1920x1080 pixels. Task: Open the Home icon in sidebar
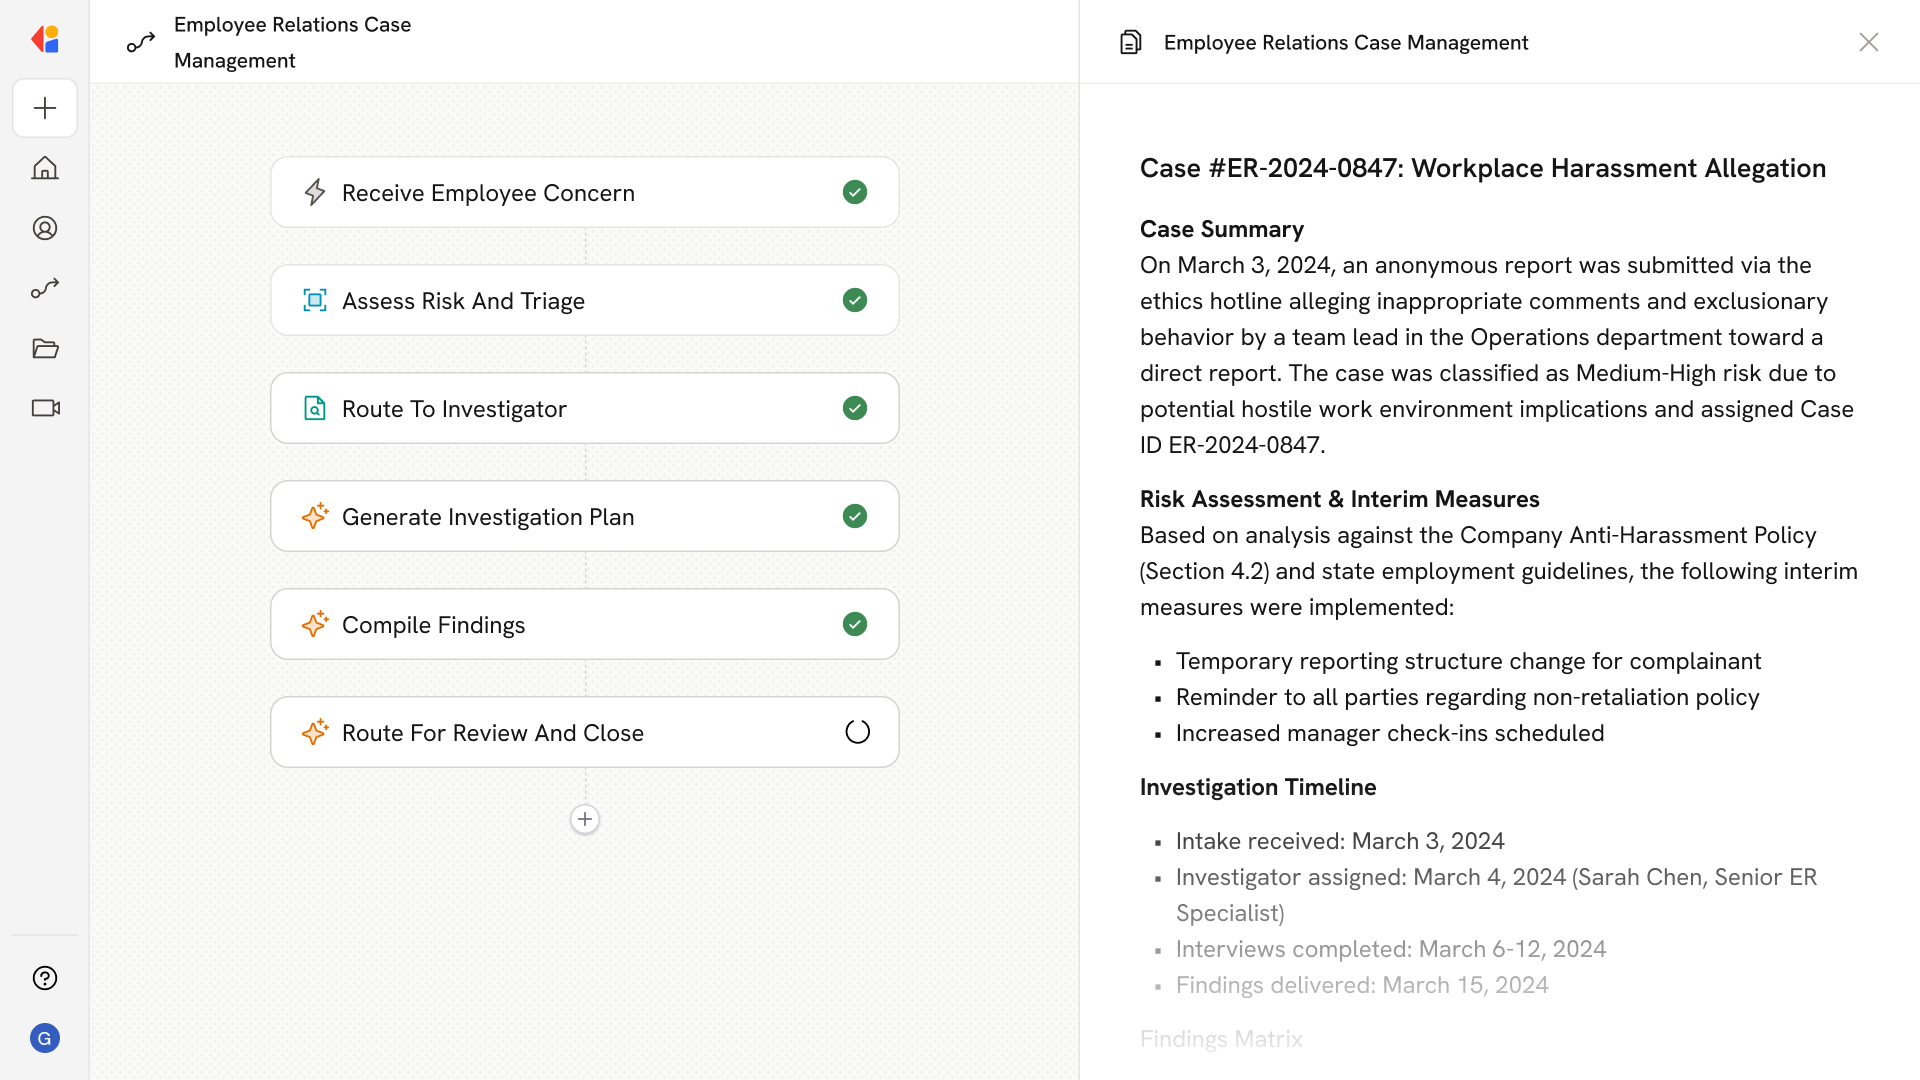pos(45,168)
